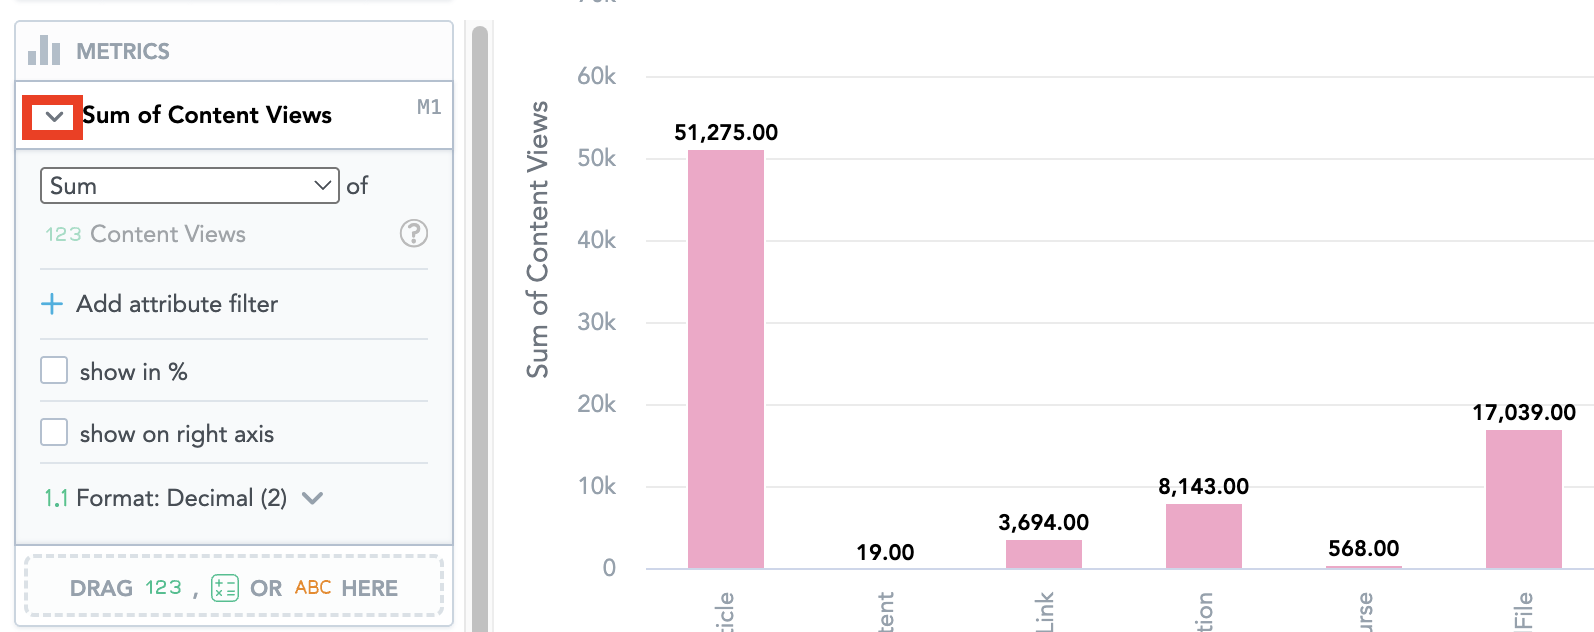
Task: Expand Format: Decimal (2) dropdown
Action: [x=312, y=498]
